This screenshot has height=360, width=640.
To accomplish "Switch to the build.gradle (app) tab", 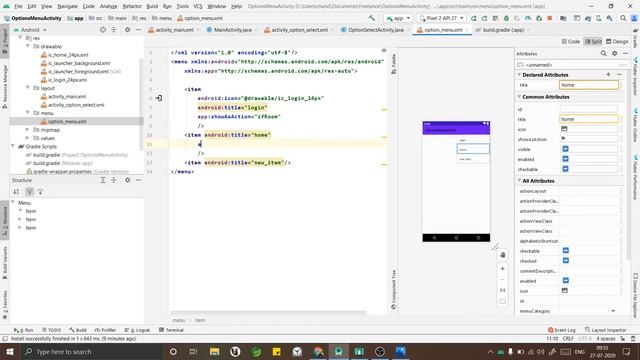I will 503,30.
